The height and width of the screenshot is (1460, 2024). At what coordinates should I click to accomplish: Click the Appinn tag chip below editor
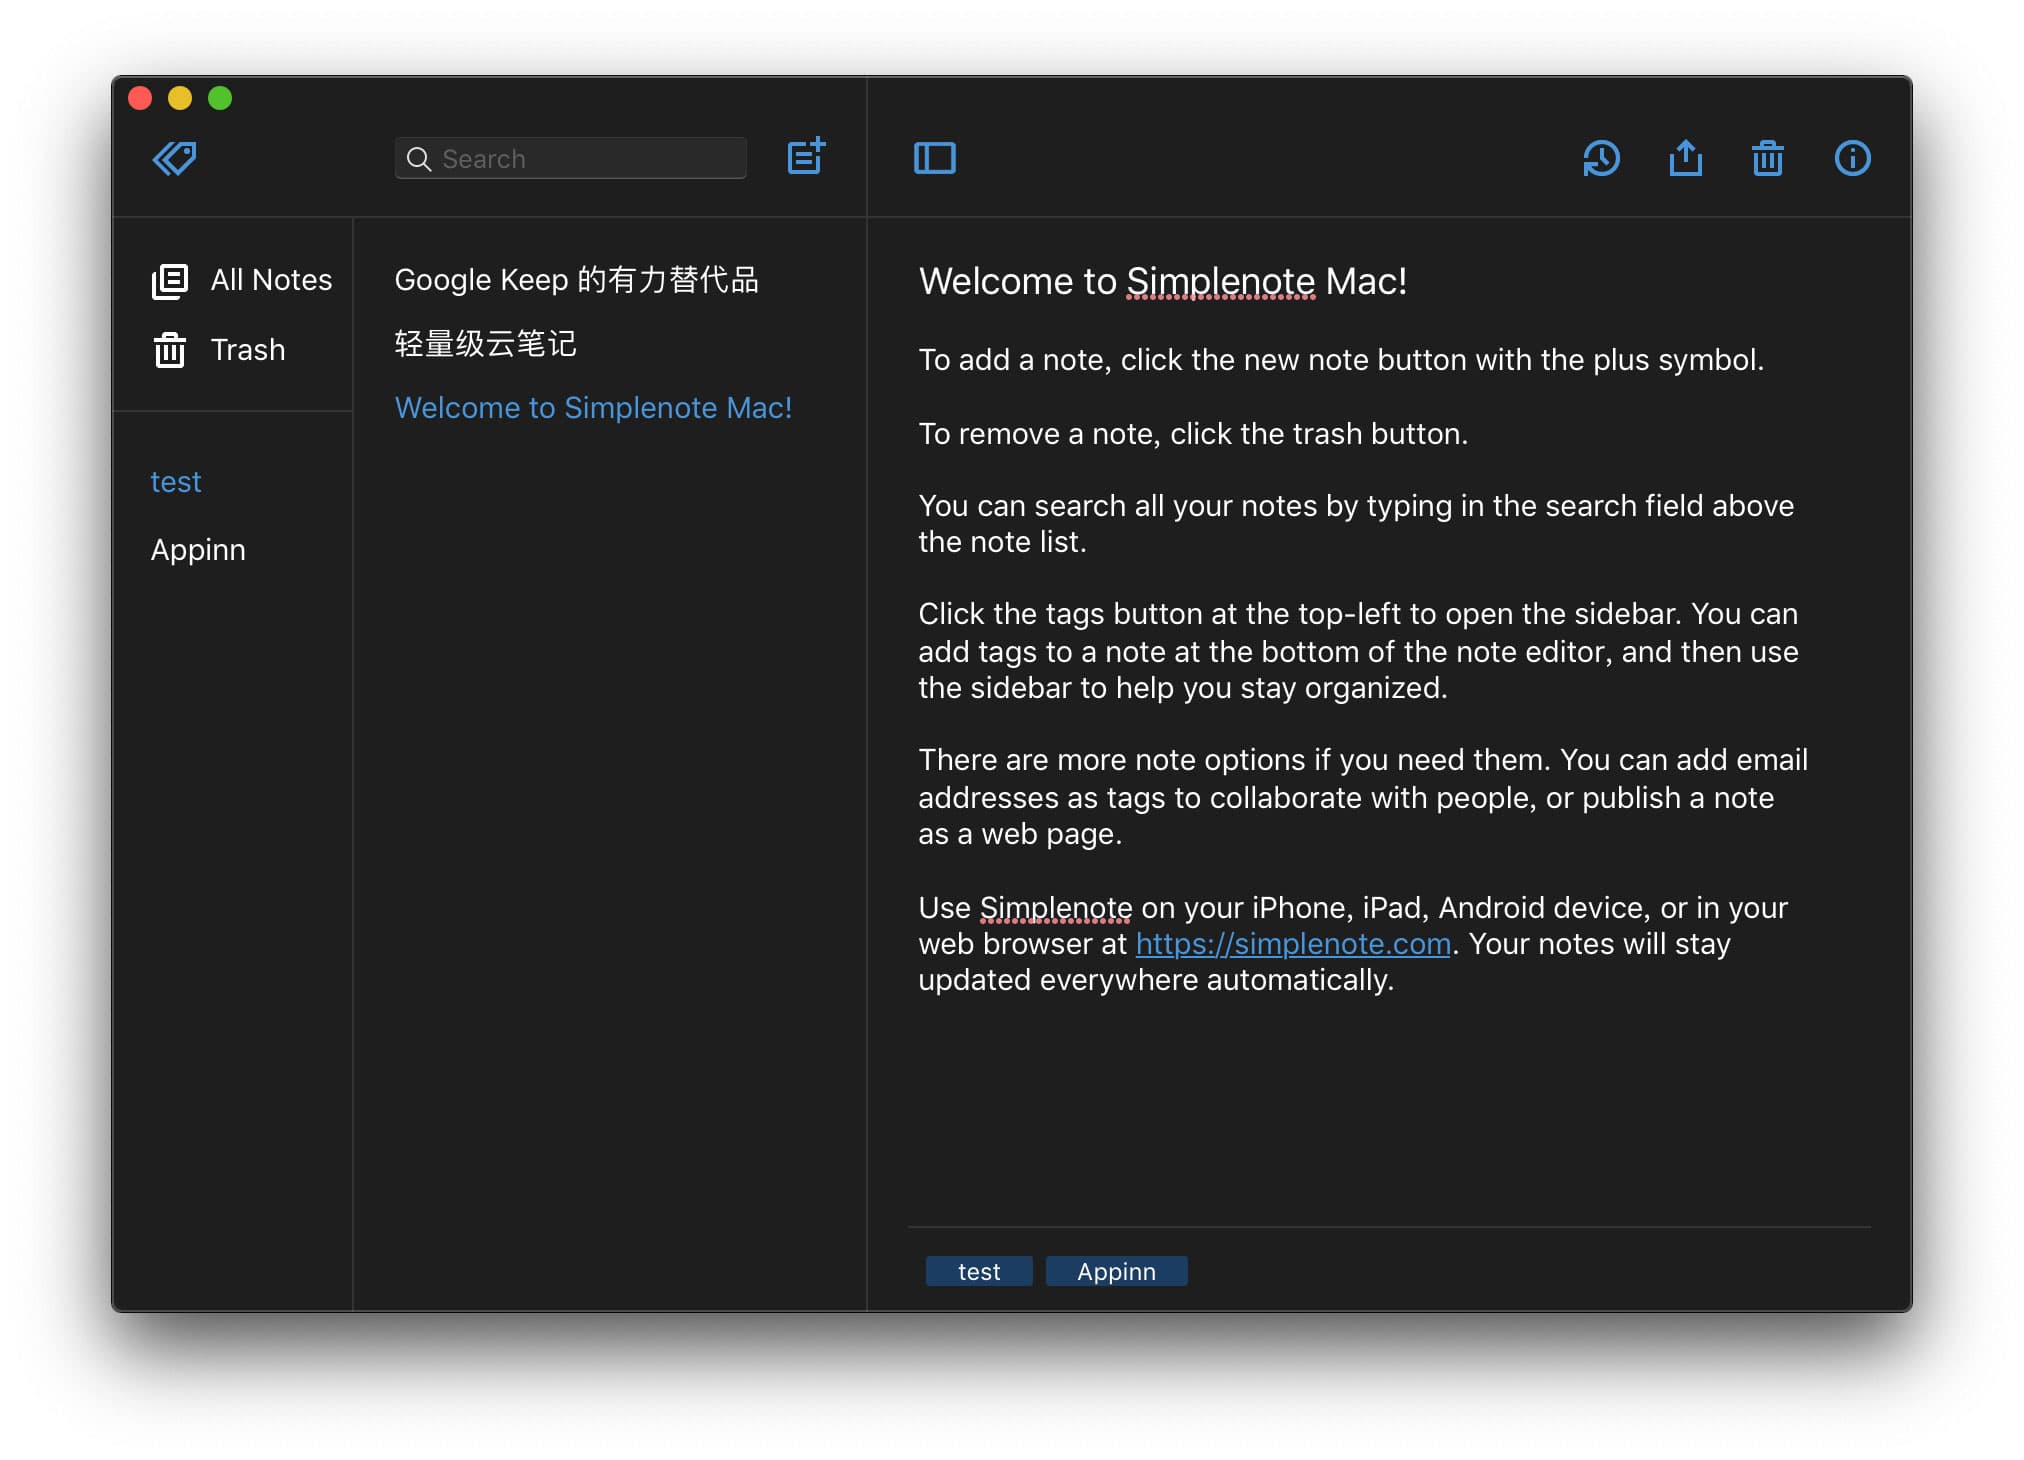1116,1271
